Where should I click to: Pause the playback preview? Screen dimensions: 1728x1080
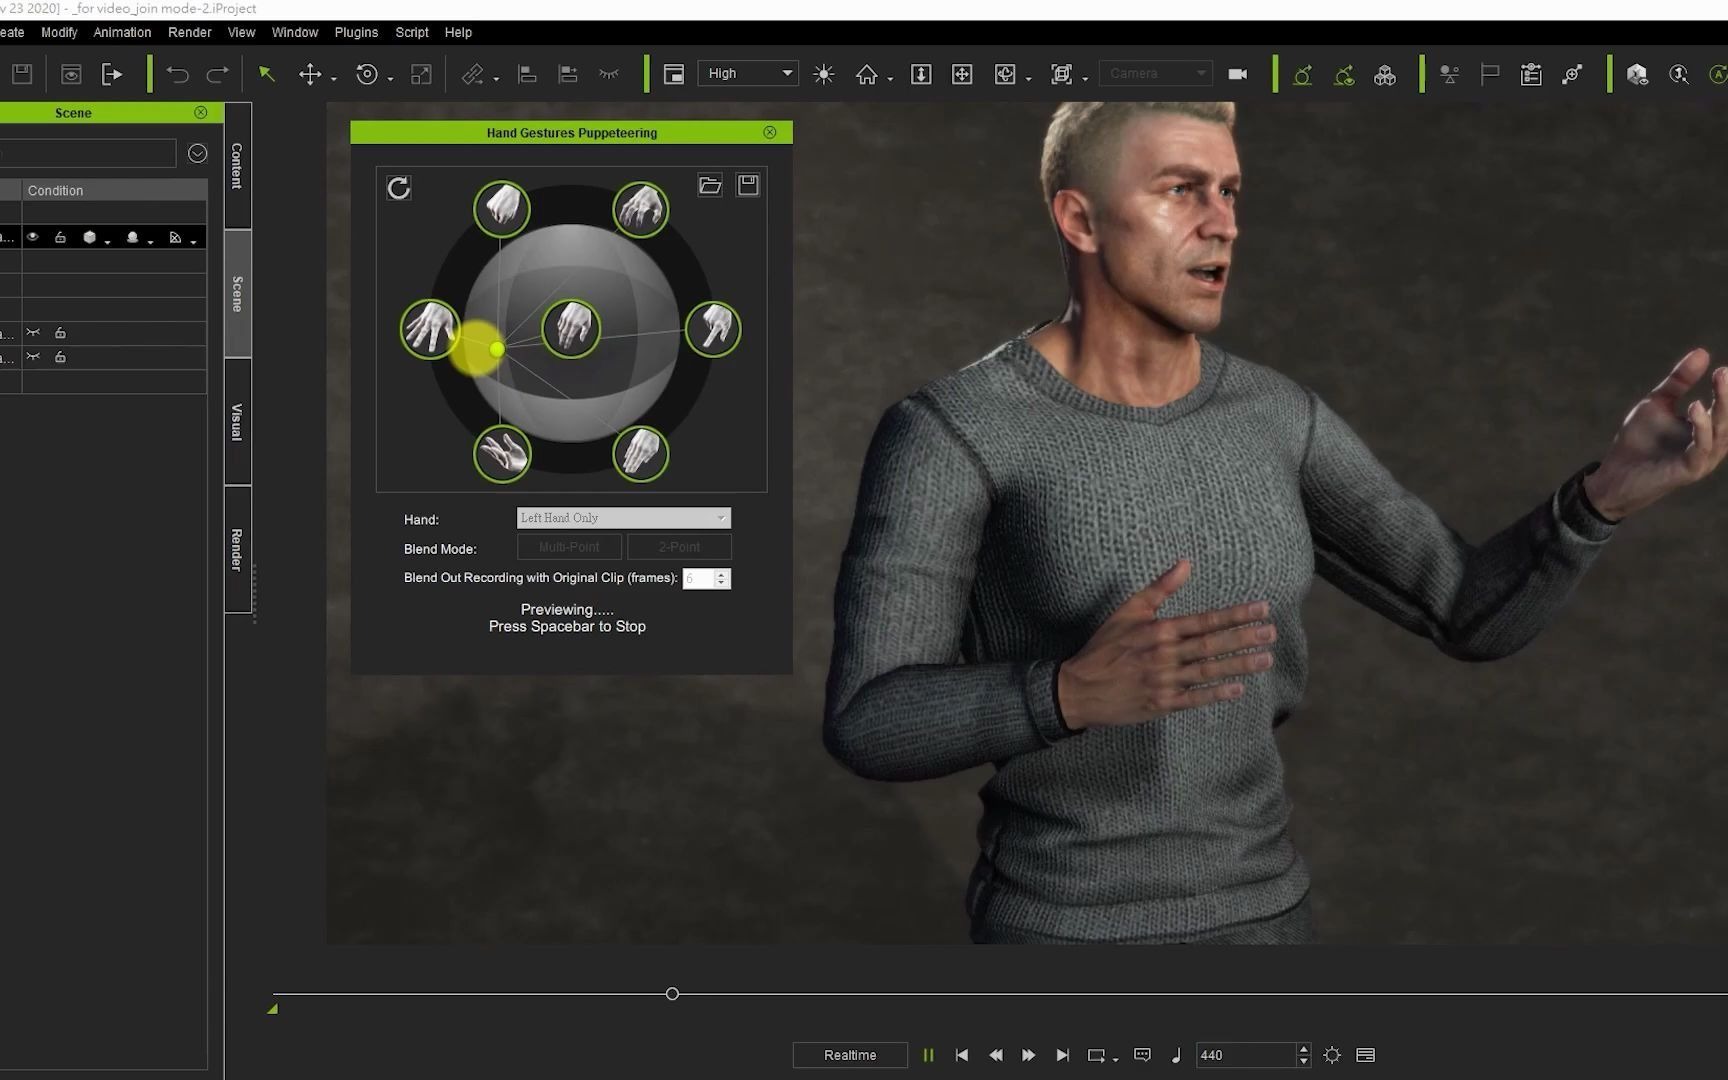928,1055
